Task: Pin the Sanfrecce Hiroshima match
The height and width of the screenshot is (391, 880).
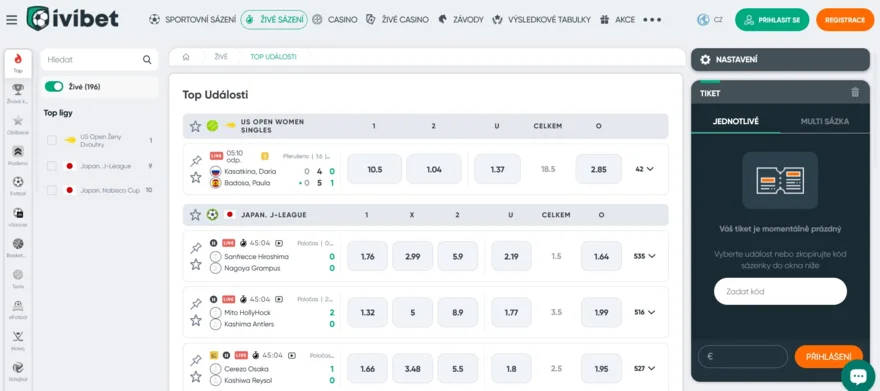Action: (x=195, y=248)
